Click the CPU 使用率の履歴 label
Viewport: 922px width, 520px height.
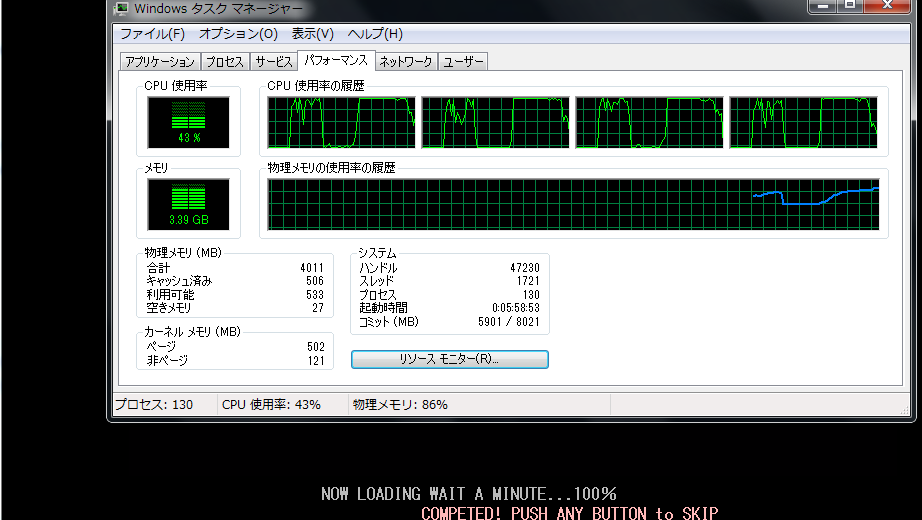click(316, 86)
